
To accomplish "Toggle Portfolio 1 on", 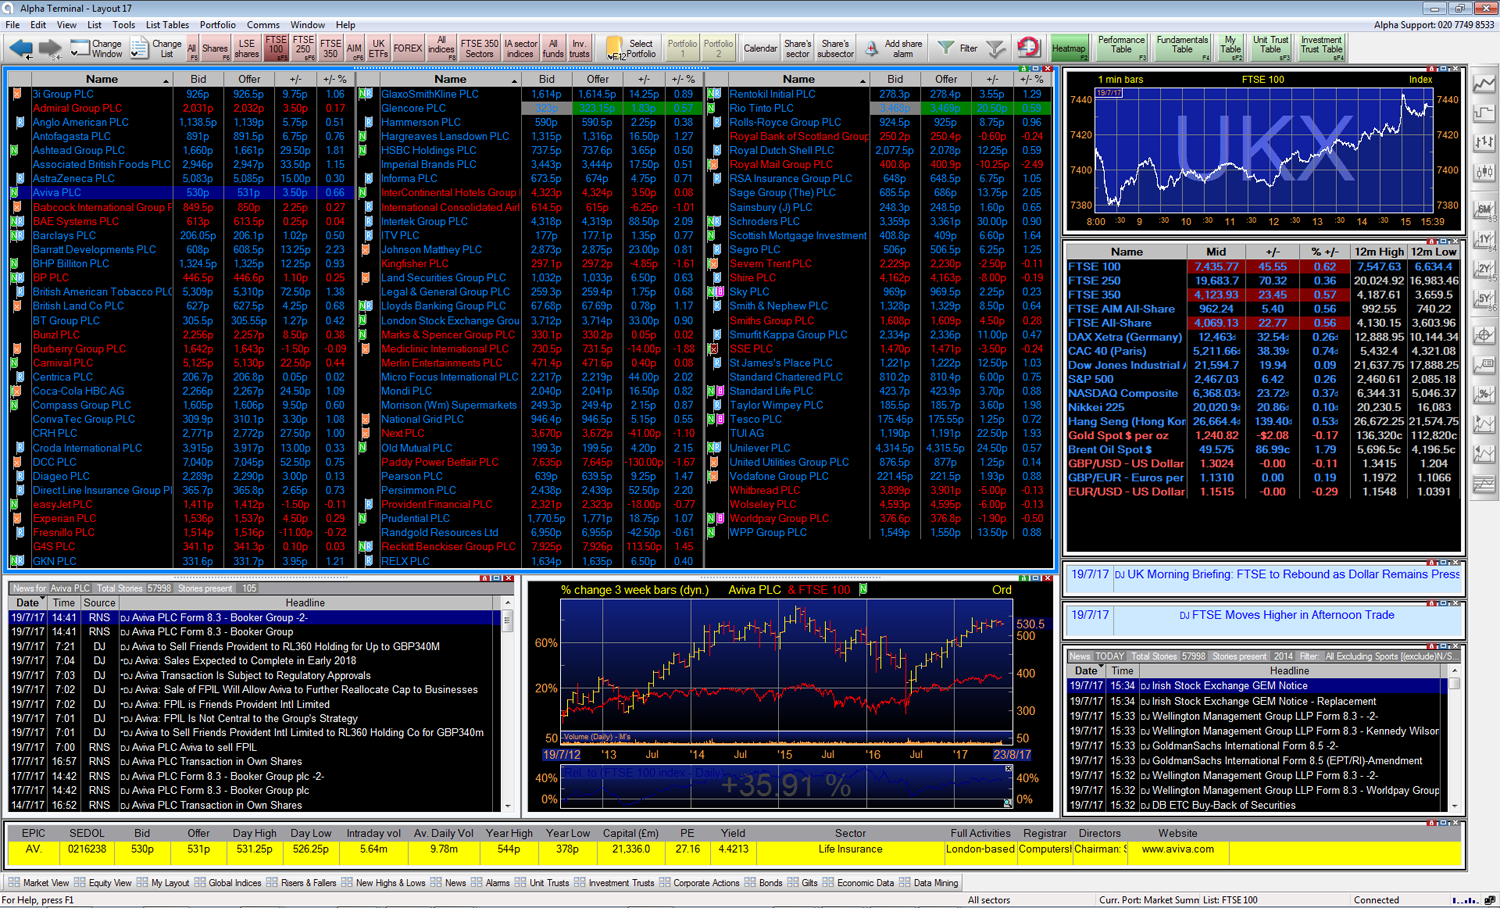I will [684, 47].
